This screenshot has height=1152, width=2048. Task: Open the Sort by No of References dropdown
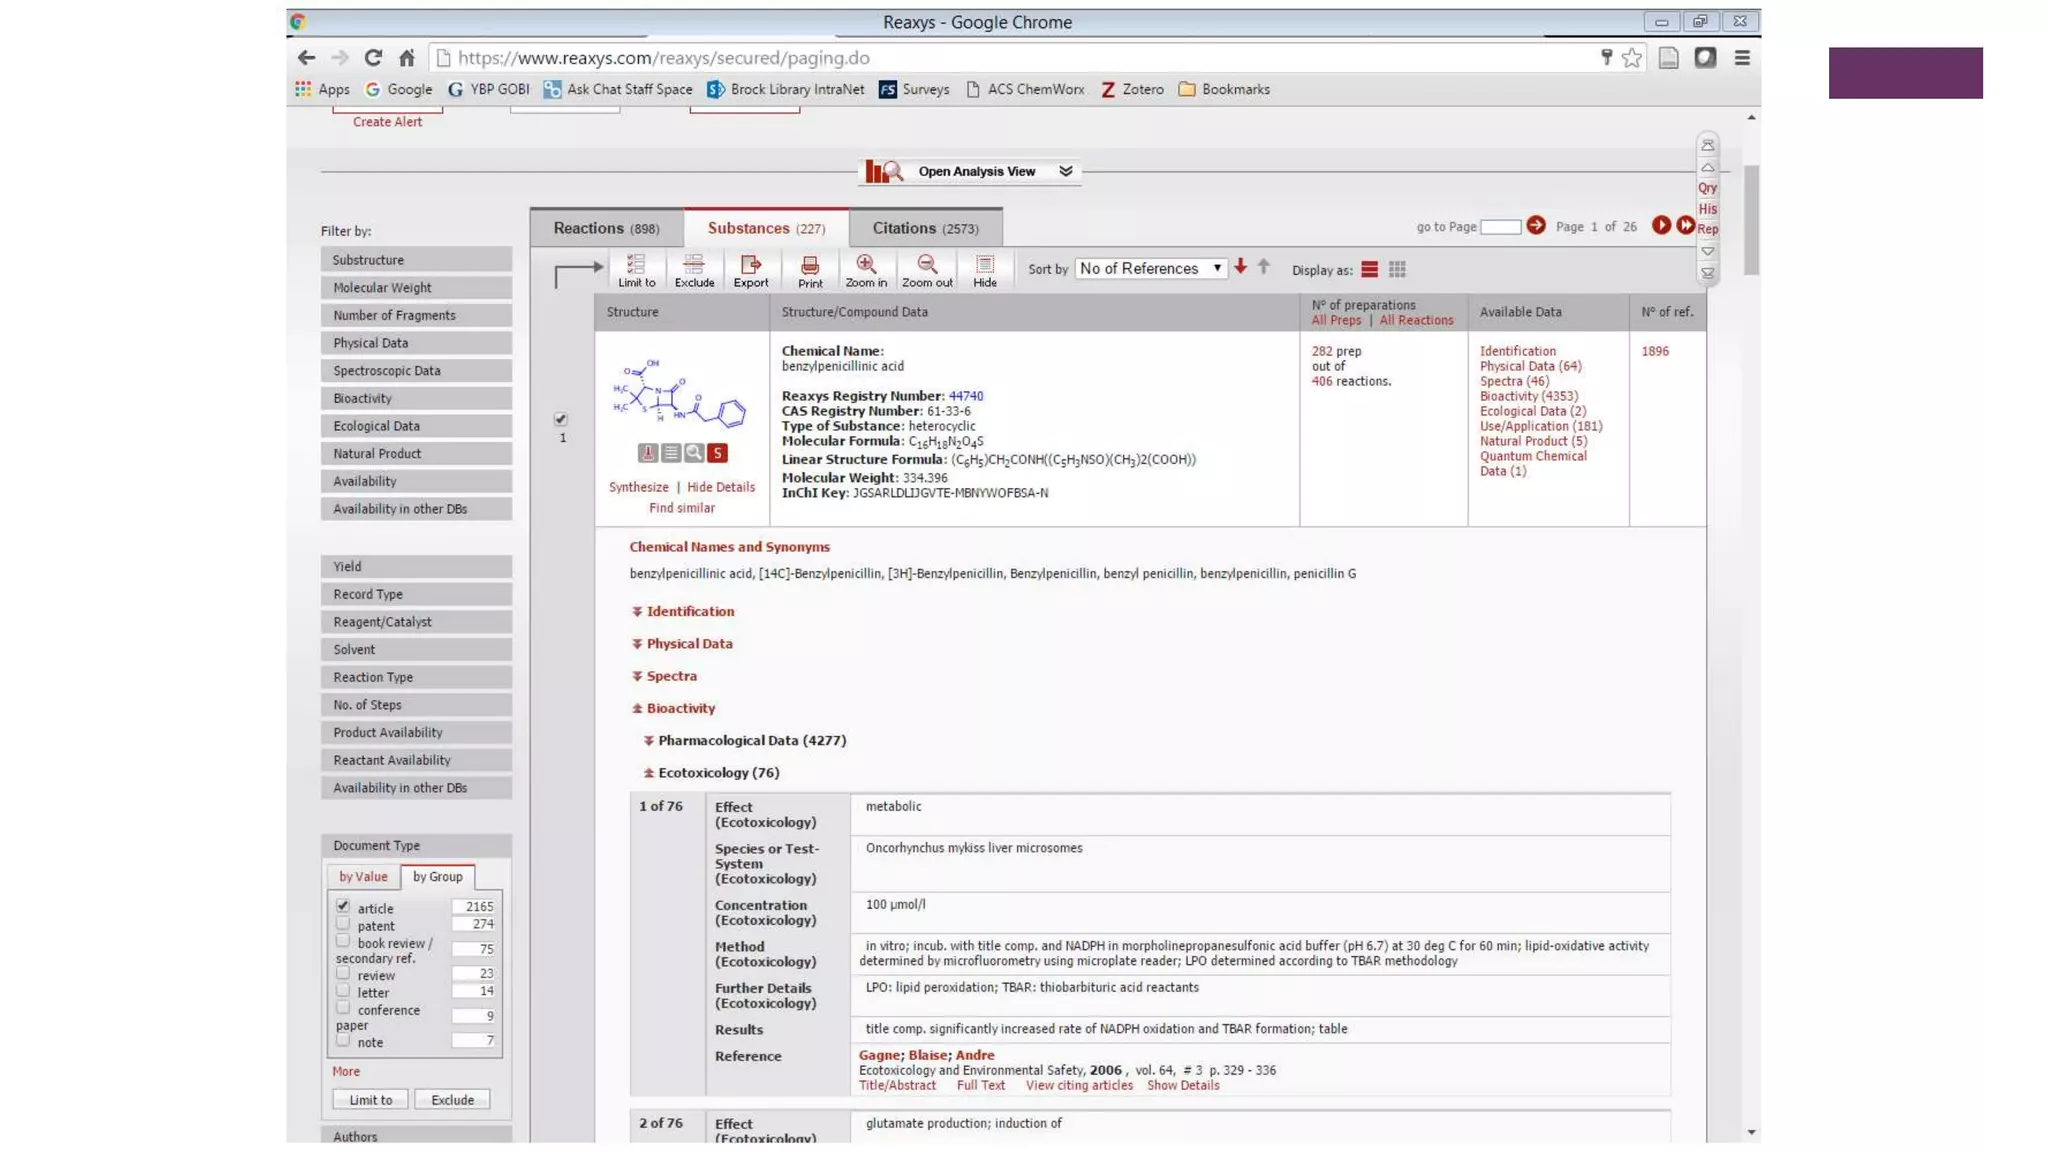(1149, 268)
